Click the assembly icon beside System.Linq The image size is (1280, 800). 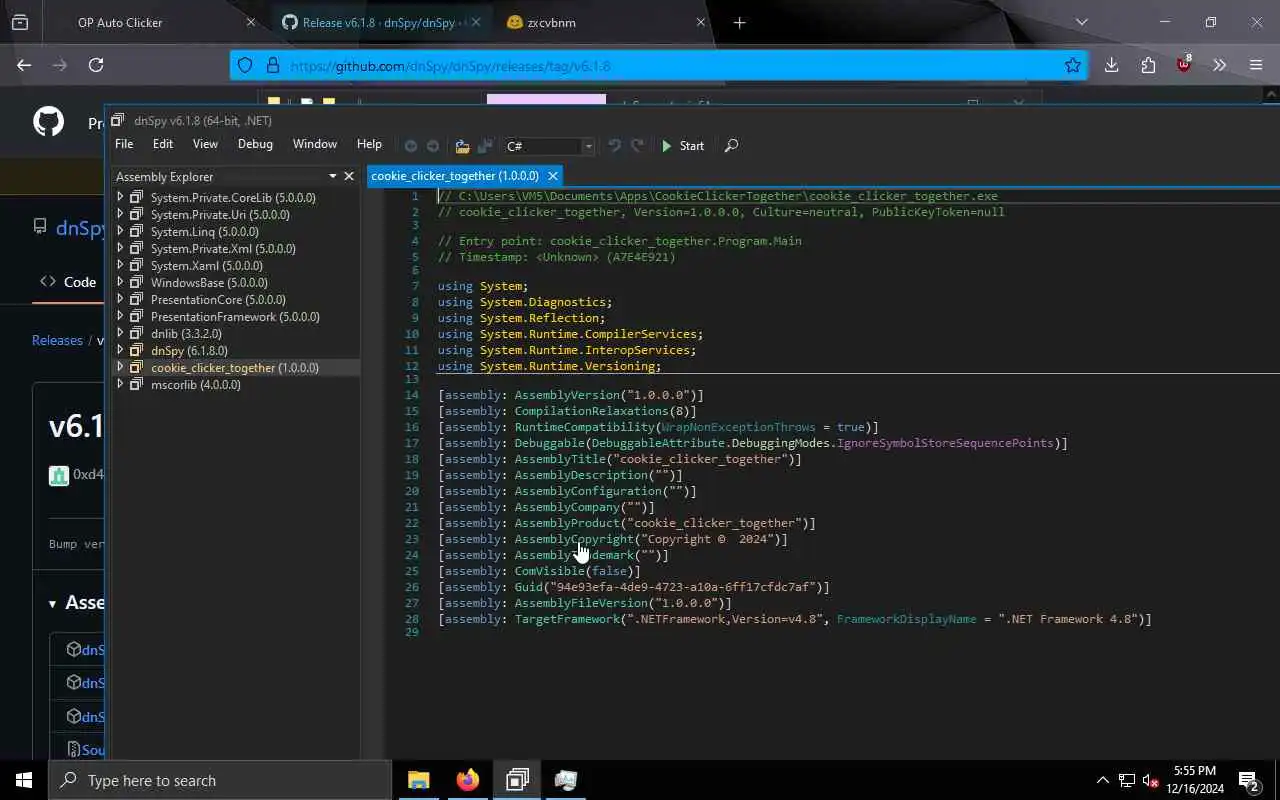tap(137, 232)
